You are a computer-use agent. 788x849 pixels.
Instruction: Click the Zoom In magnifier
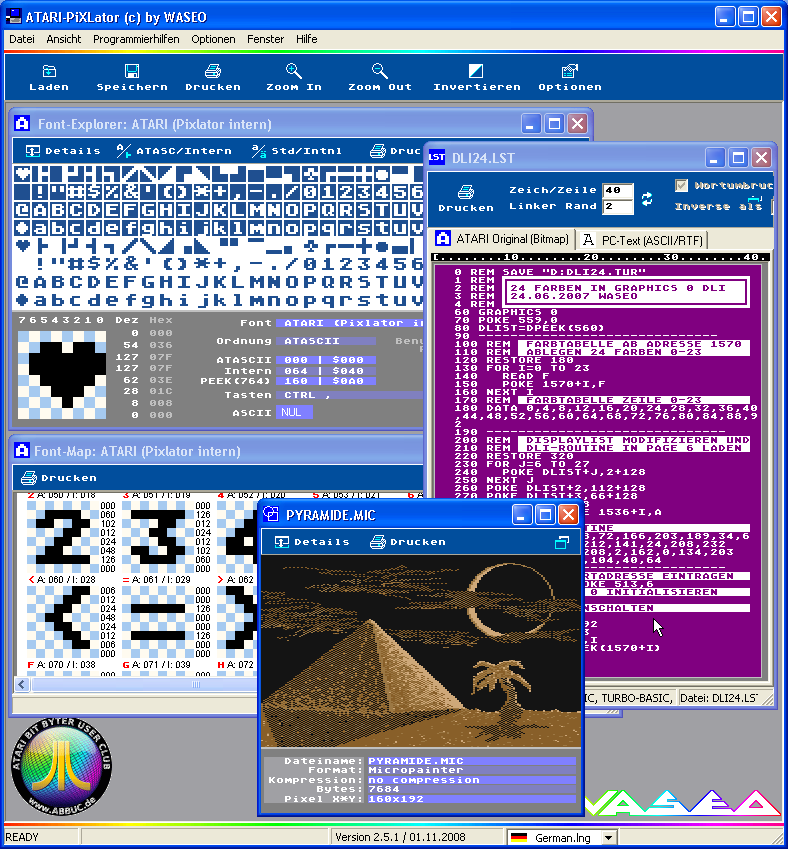294,71
